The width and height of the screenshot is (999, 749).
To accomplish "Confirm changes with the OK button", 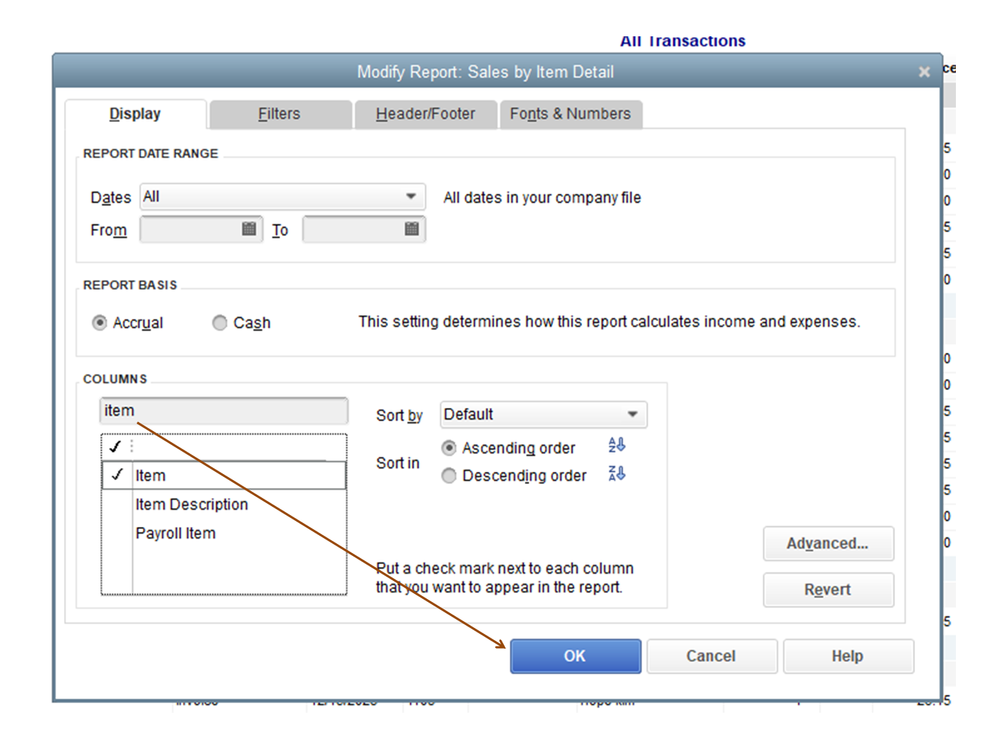I will pyautogui.click(x=575, y=656).
